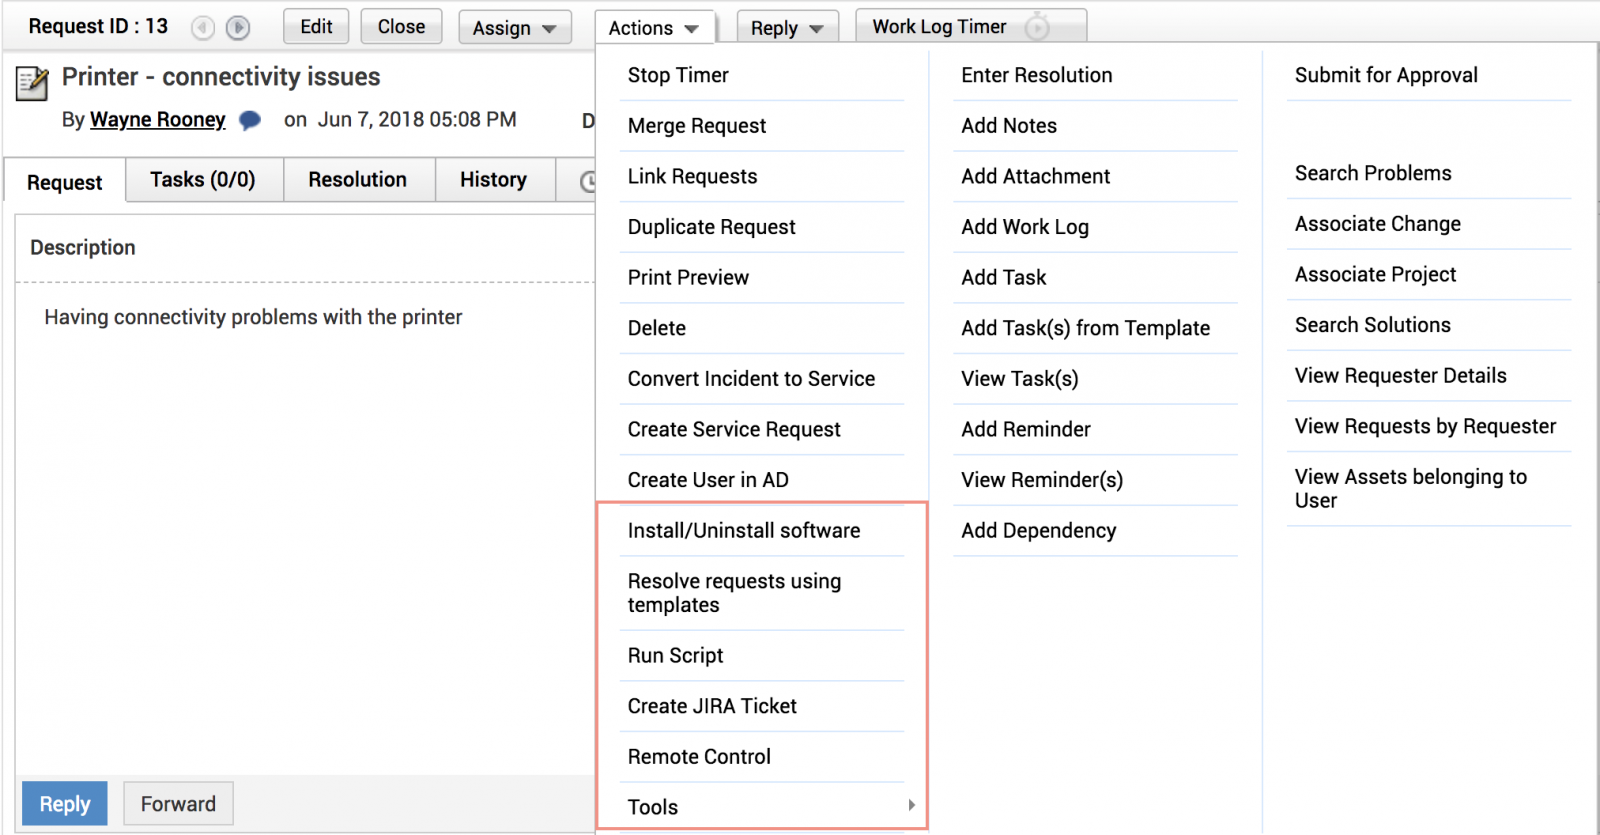Click Add Work Log option
1600x835 pixels.
(x=1025, y=227)
